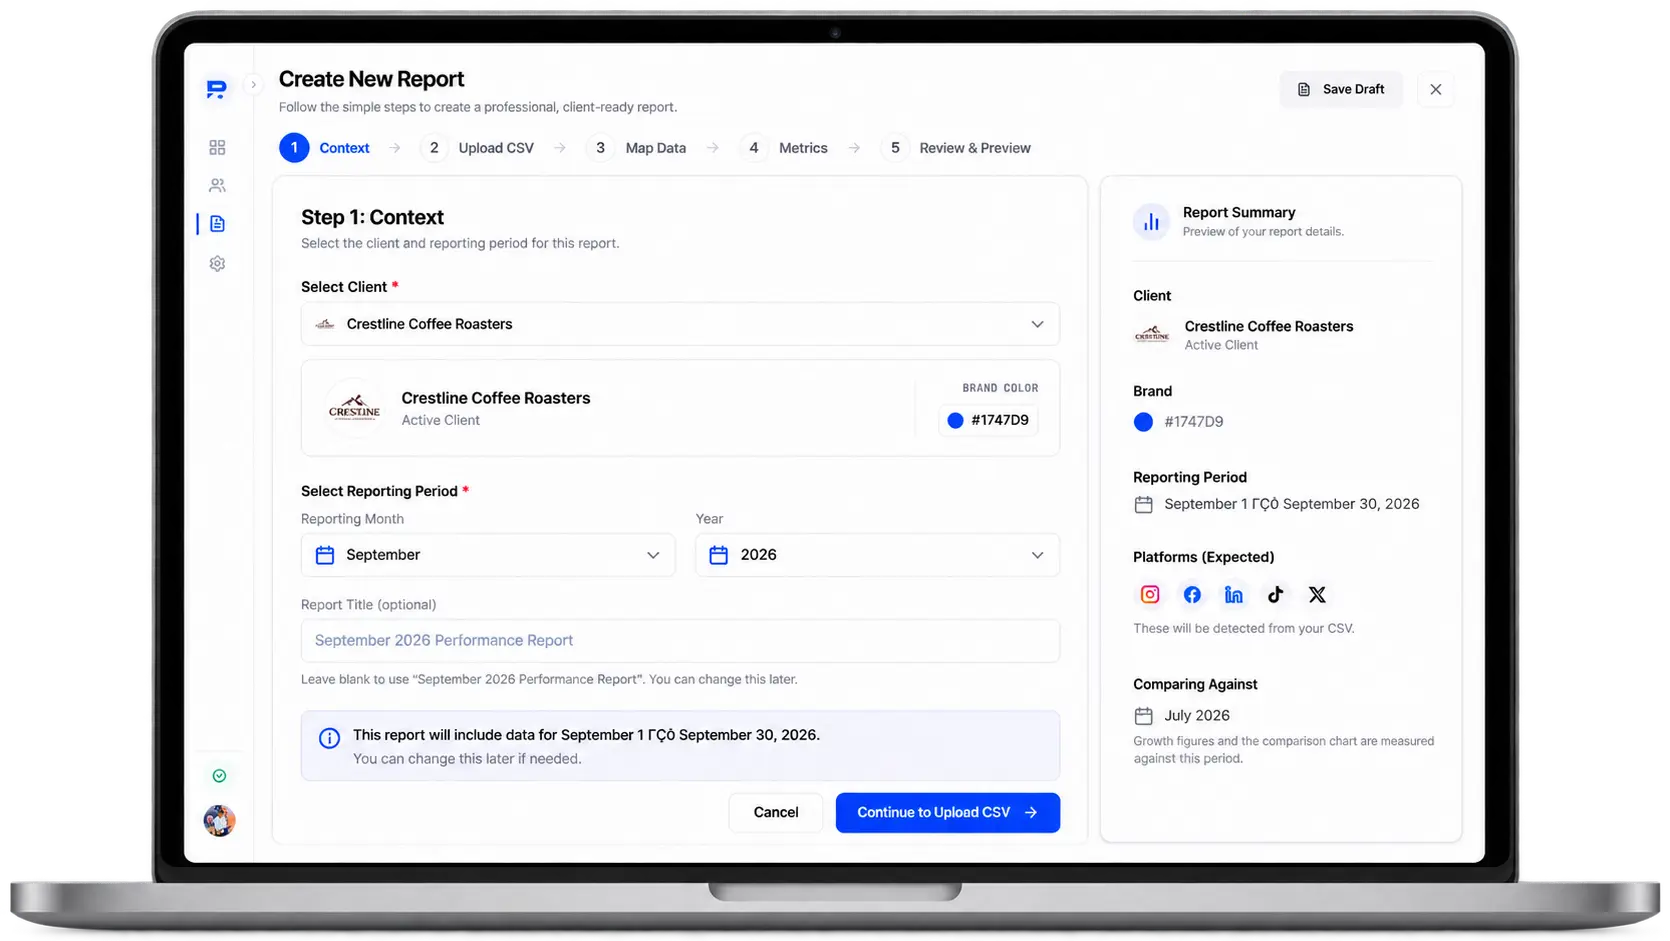
Task: Click the Cancel button
Action: tap(776, 813)
